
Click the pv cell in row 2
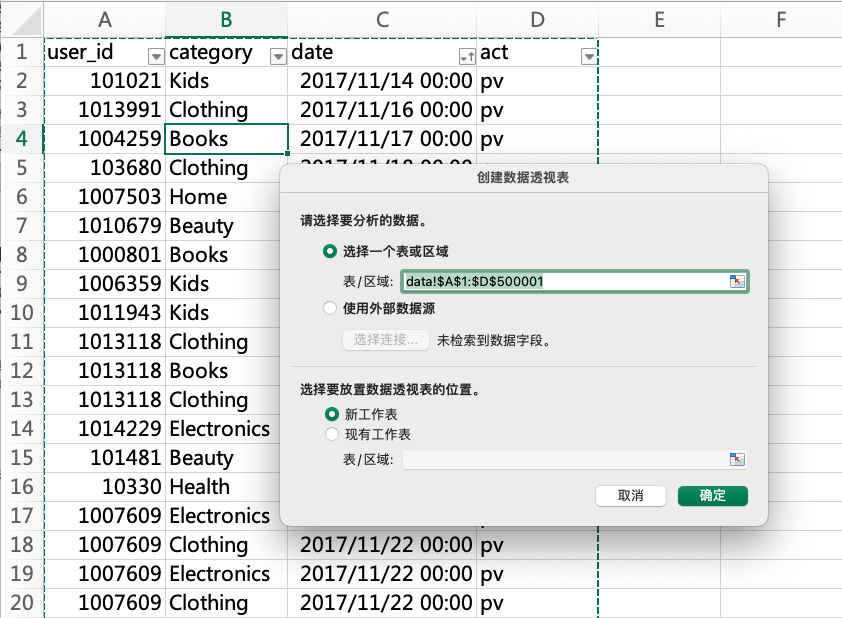coord(537,81)
